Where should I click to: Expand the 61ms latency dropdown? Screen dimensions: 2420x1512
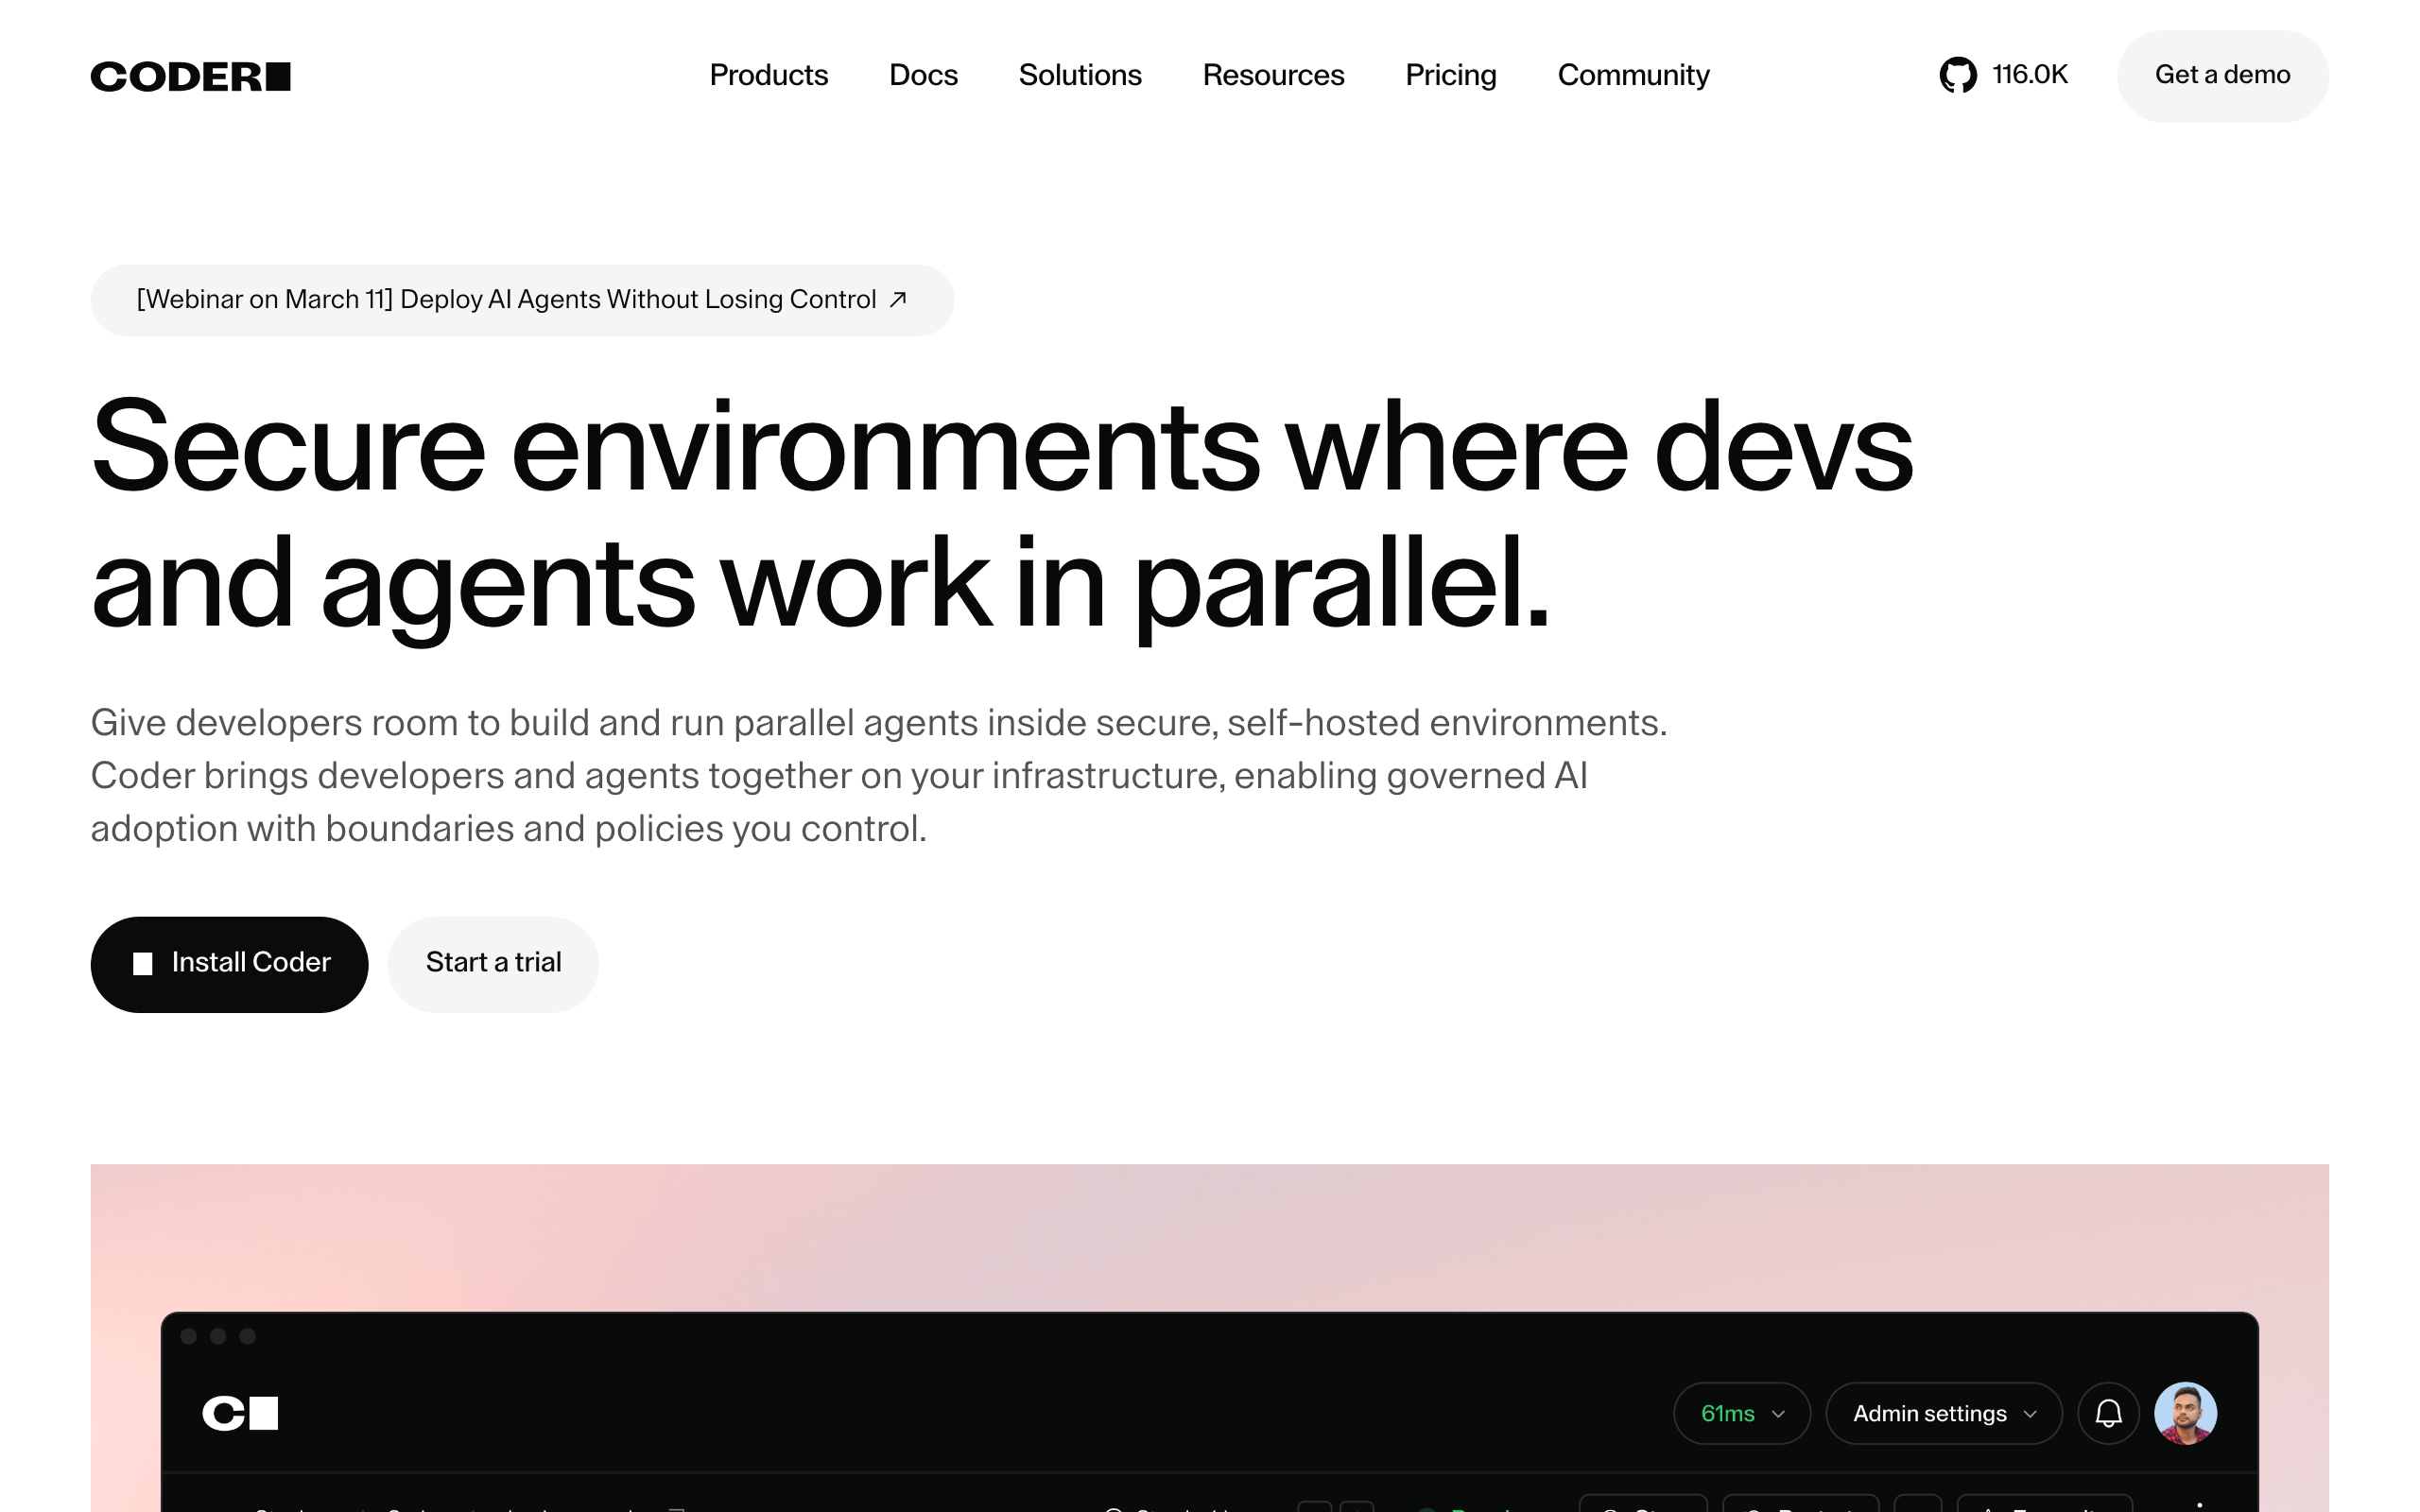coord(1741,1413)
